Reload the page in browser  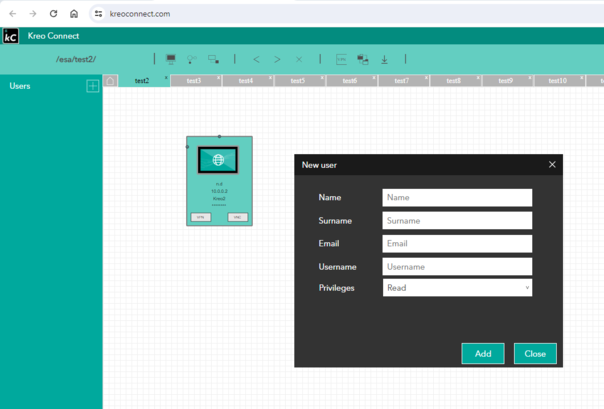pos(53,14)
